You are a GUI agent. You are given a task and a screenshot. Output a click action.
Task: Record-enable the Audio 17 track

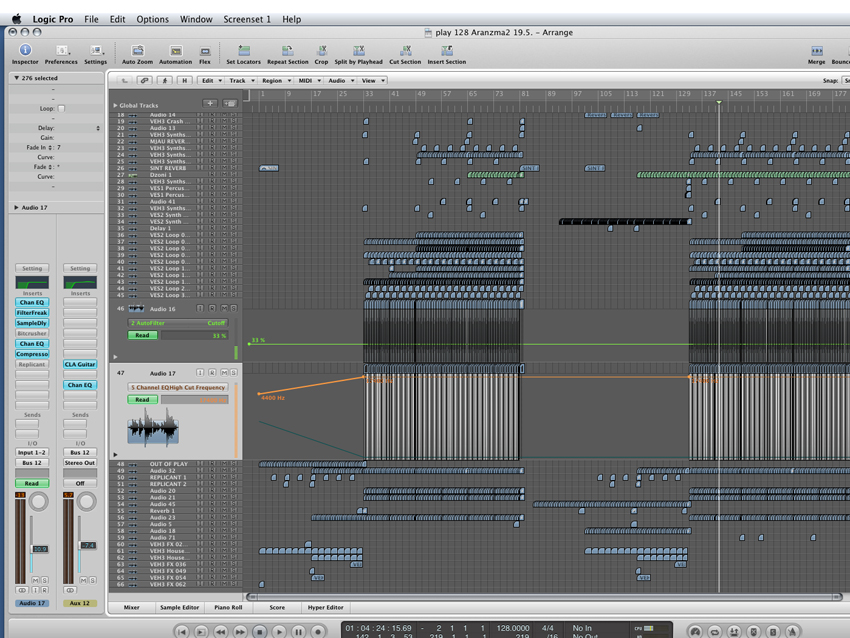point(212,373)
